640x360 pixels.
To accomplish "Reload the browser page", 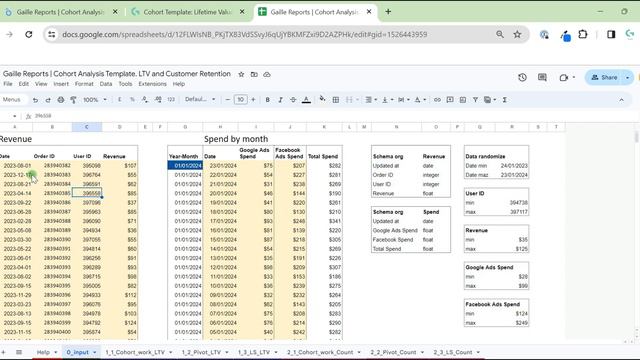I will [x=29, y=35].
